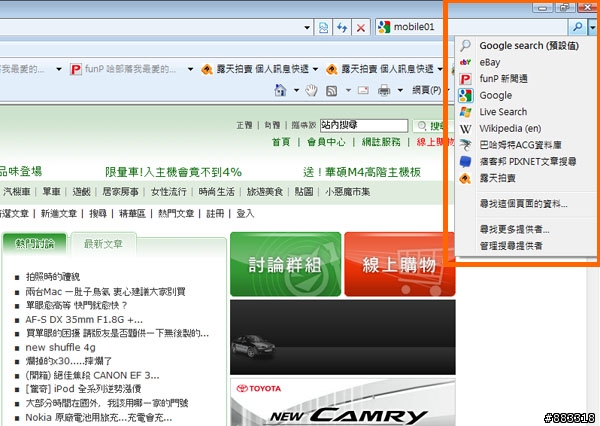Click the Home icon in command bar
The height and width of the screenshot is (426, 600).
(280, 90)
